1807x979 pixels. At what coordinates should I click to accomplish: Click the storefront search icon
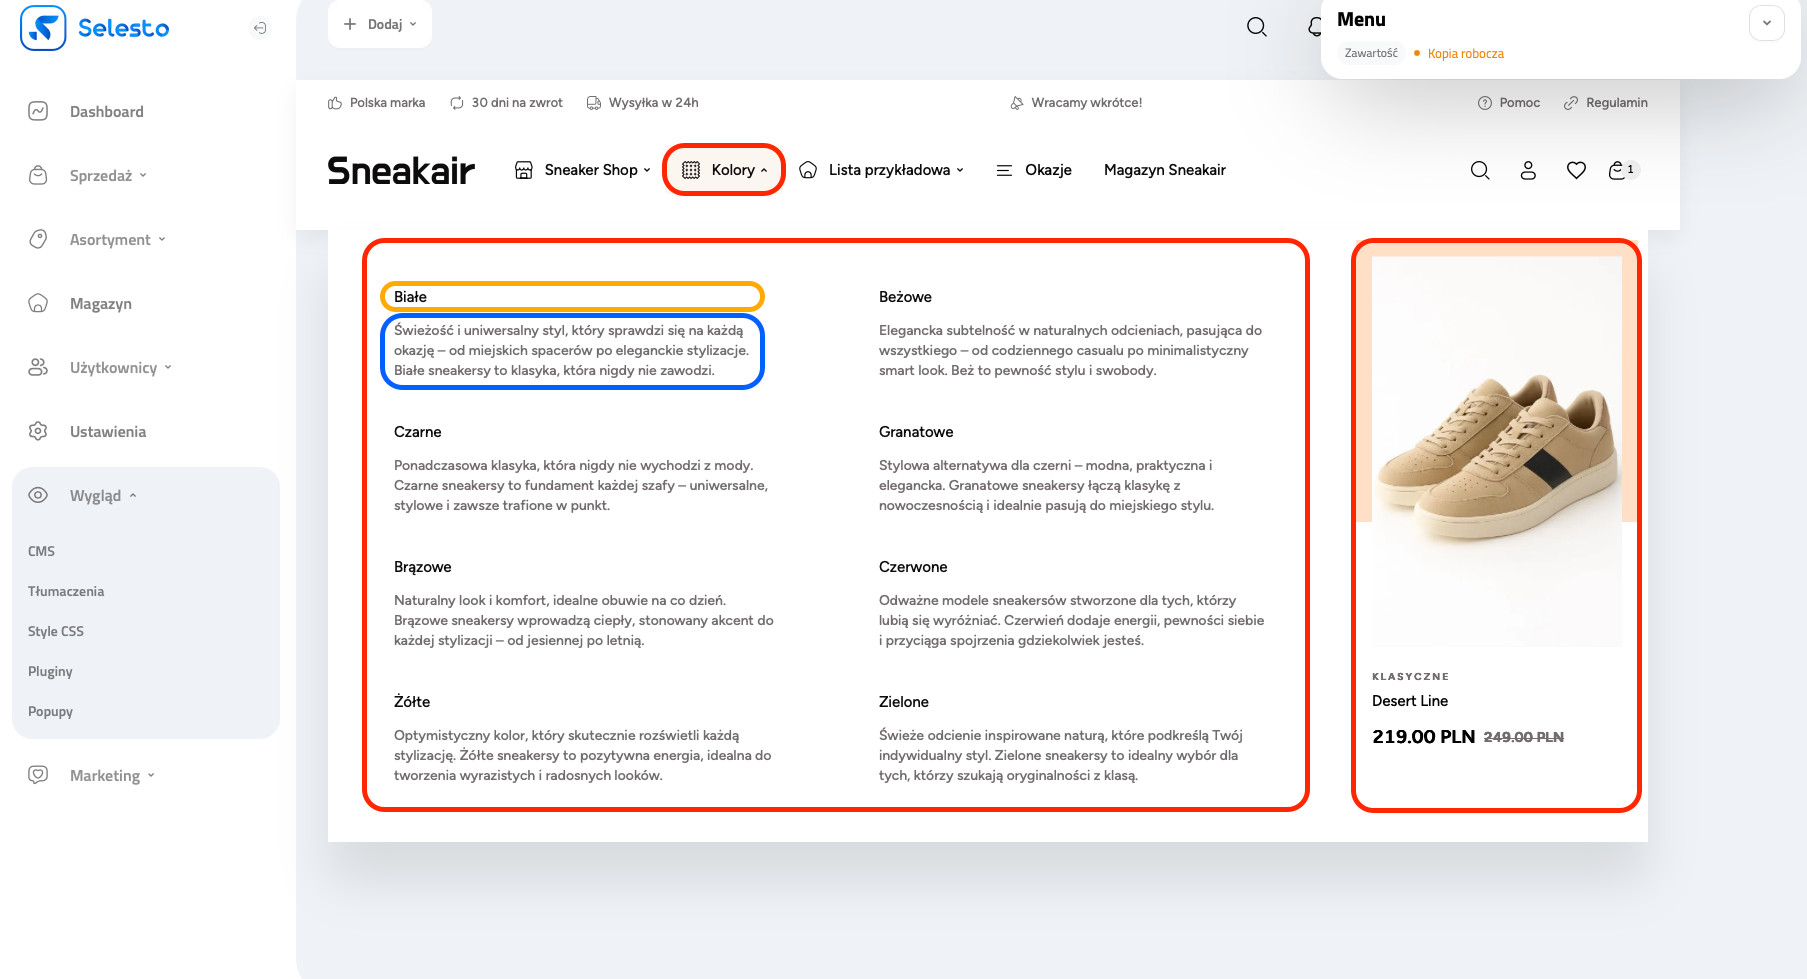click(x=1480, y=171)
